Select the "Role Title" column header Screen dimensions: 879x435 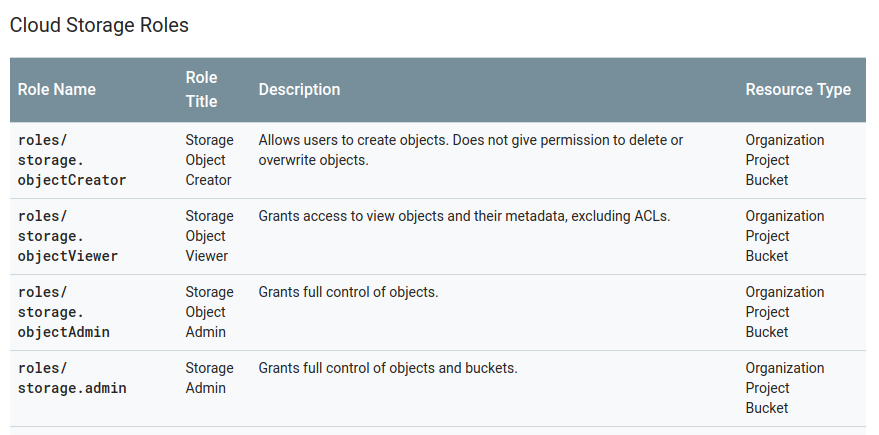coord(201,89)
